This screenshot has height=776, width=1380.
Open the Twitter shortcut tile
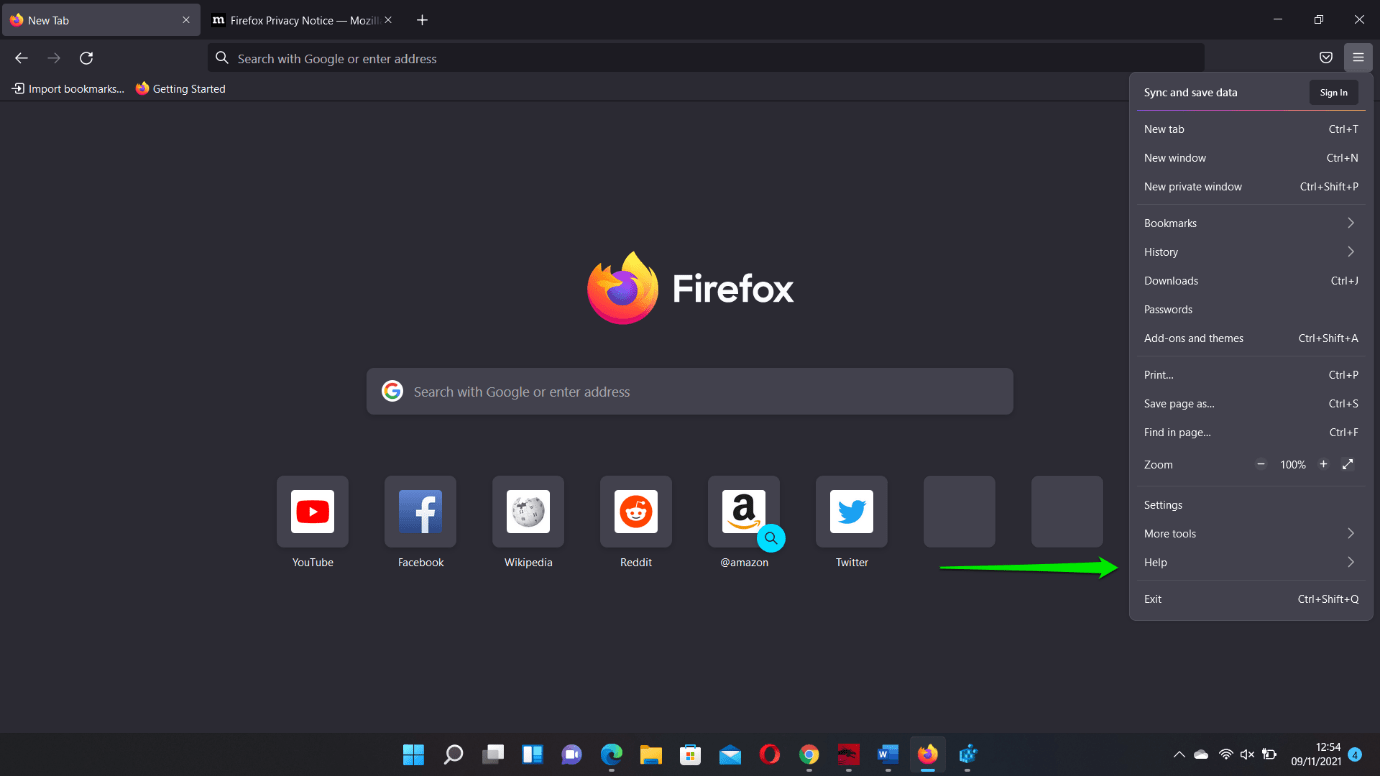coord(852,512)
